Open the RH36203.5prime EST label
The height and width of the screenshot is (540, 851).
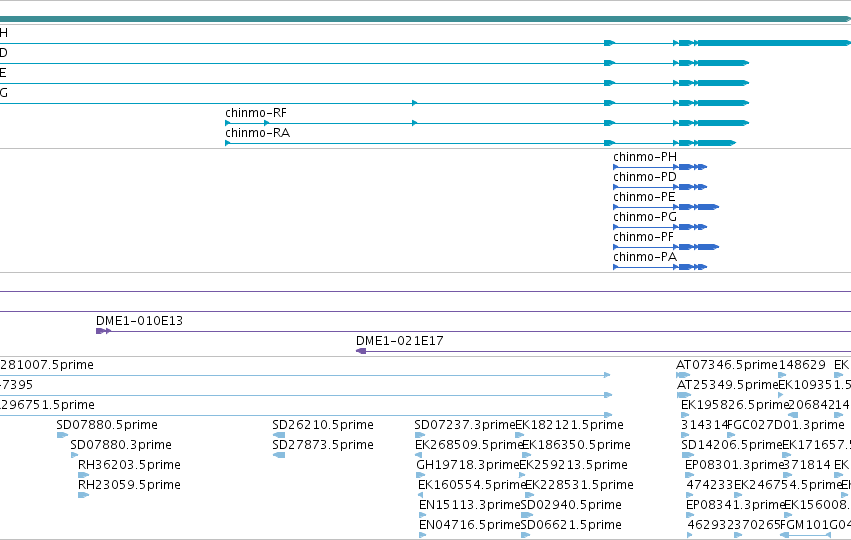coord(129,465)
